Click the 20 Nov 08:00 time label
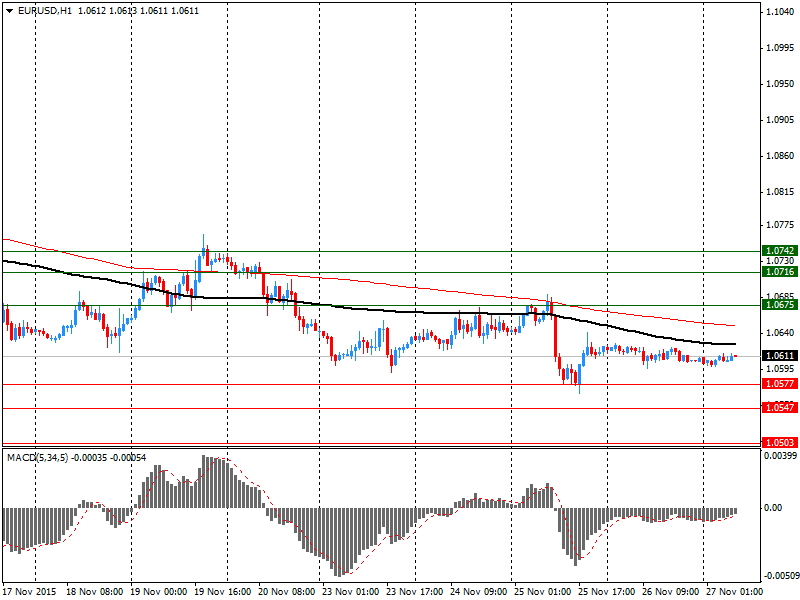 (x=287, y=592)
